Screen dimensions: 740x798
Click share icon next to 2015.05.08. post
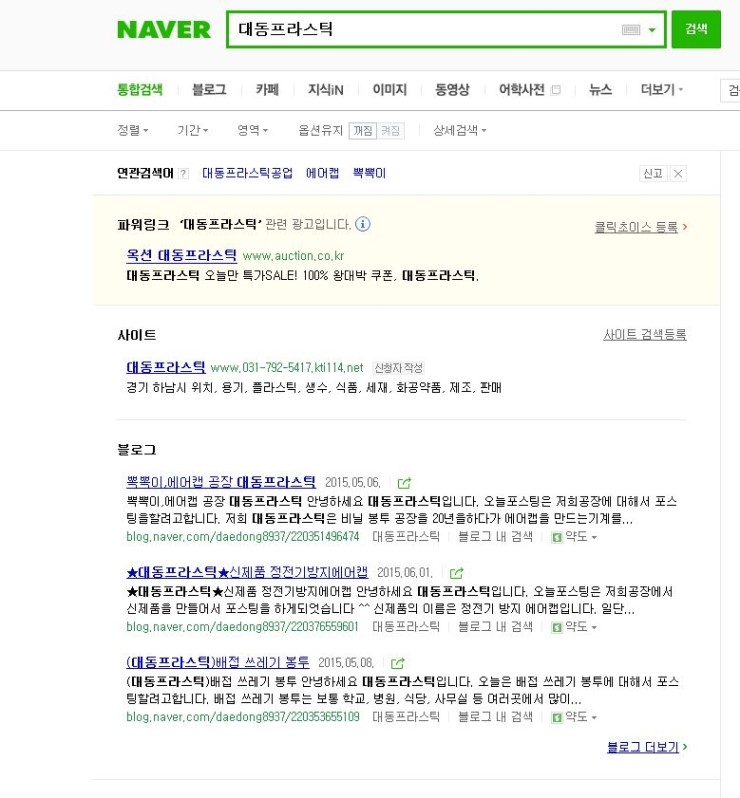click(397, 663)
